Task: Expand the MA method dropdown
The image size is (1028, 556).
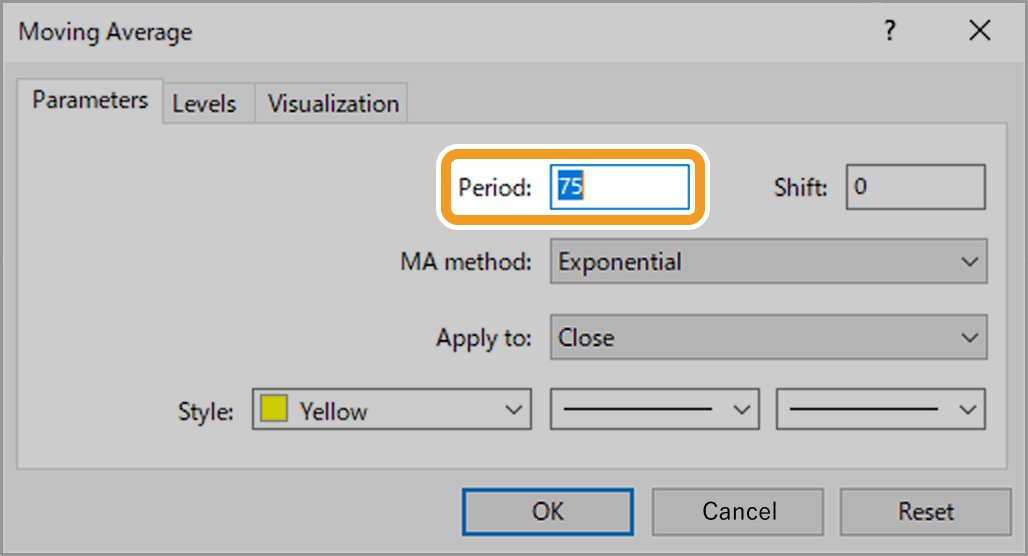Action: tap(969, 262)
